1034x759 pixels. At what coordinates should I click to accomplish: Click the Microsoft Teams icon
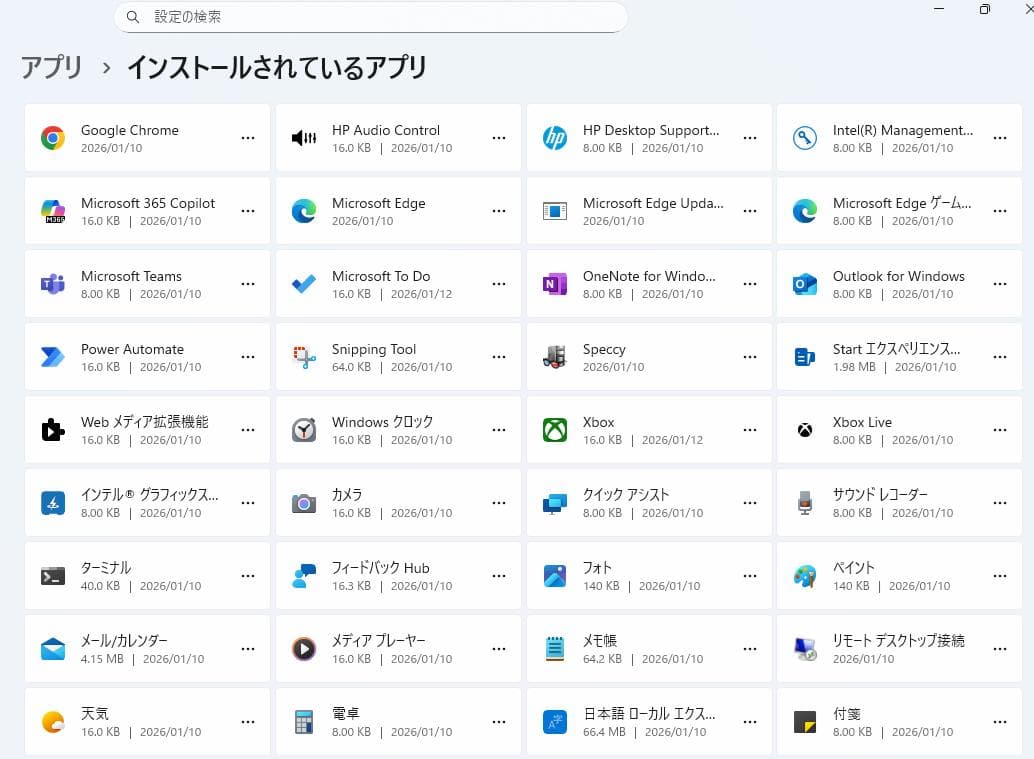50,283
